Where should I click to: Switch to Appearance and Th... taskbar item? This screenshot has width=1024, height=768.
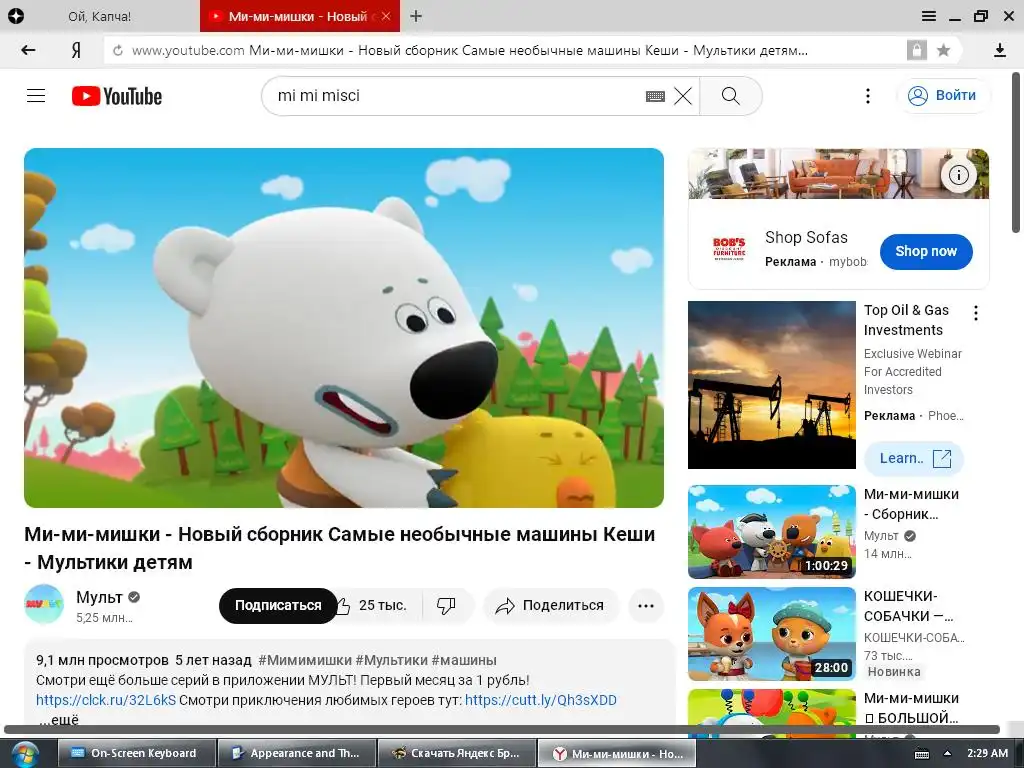[x=297, y=753]
